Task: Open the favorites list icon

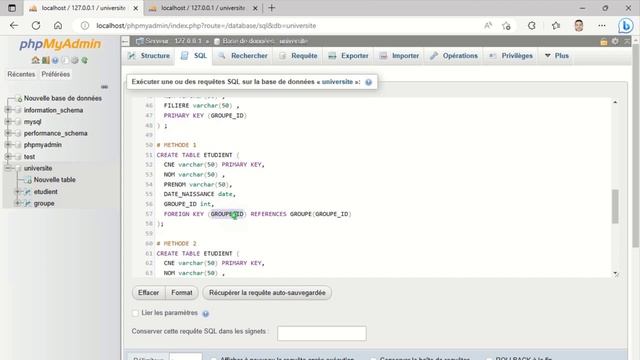Action: point(556,26)
